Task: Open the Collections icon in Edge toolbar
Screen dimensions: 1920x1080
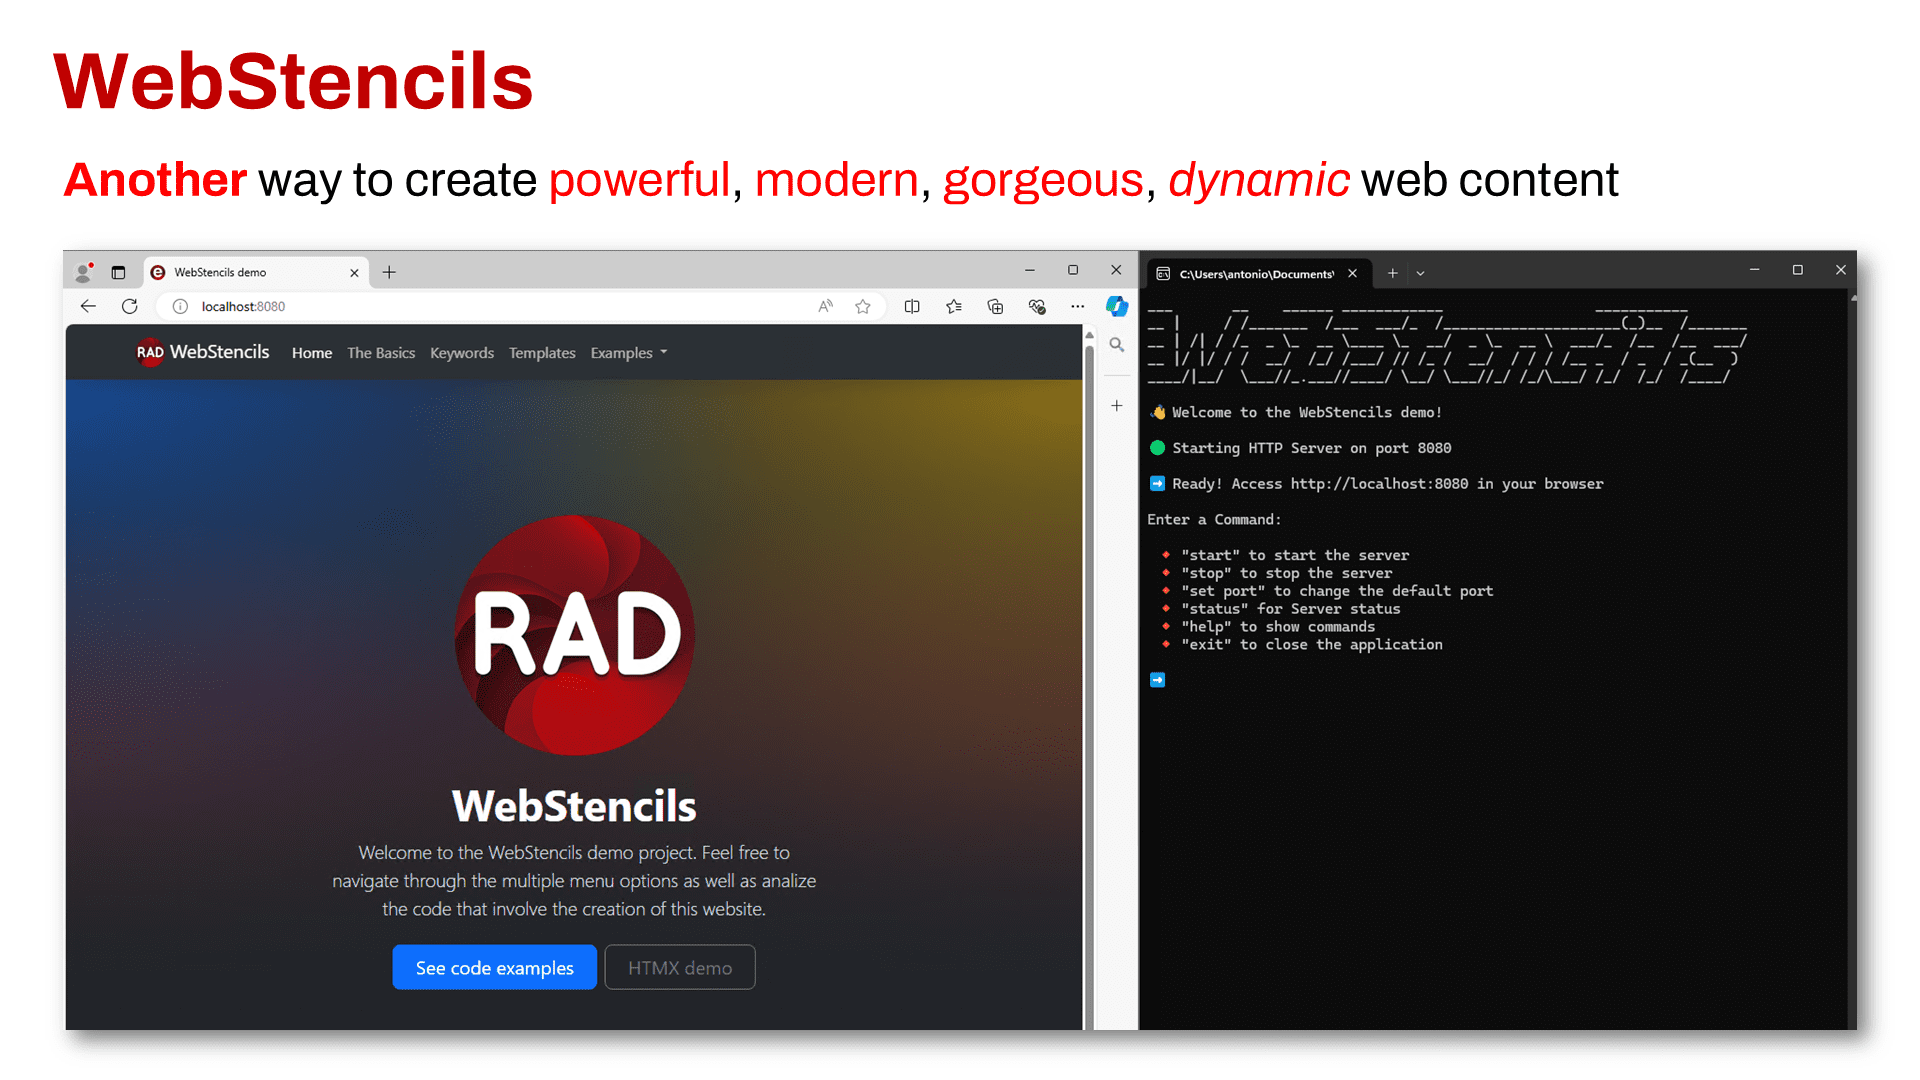Action: pos(995,306)
